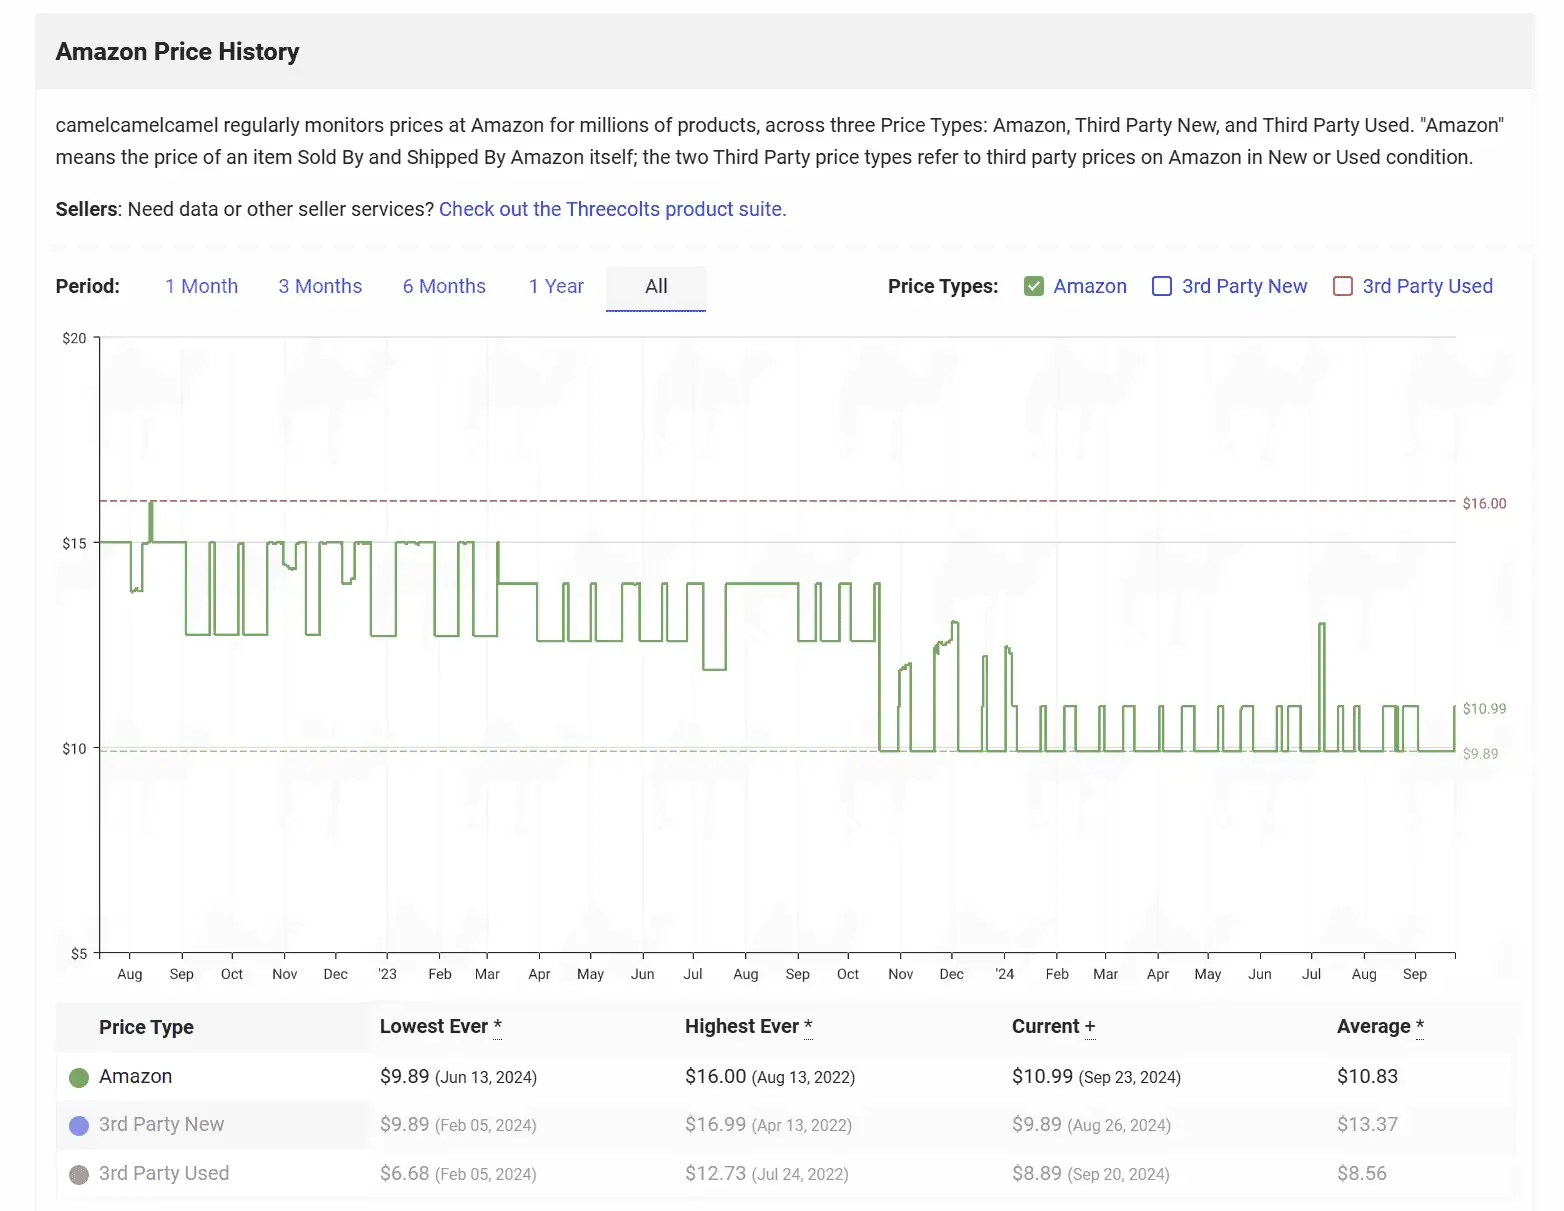This screenshot has height=1211, width=1564.
Task: Switch to the 3 Months period
Action: coord(320,286)
